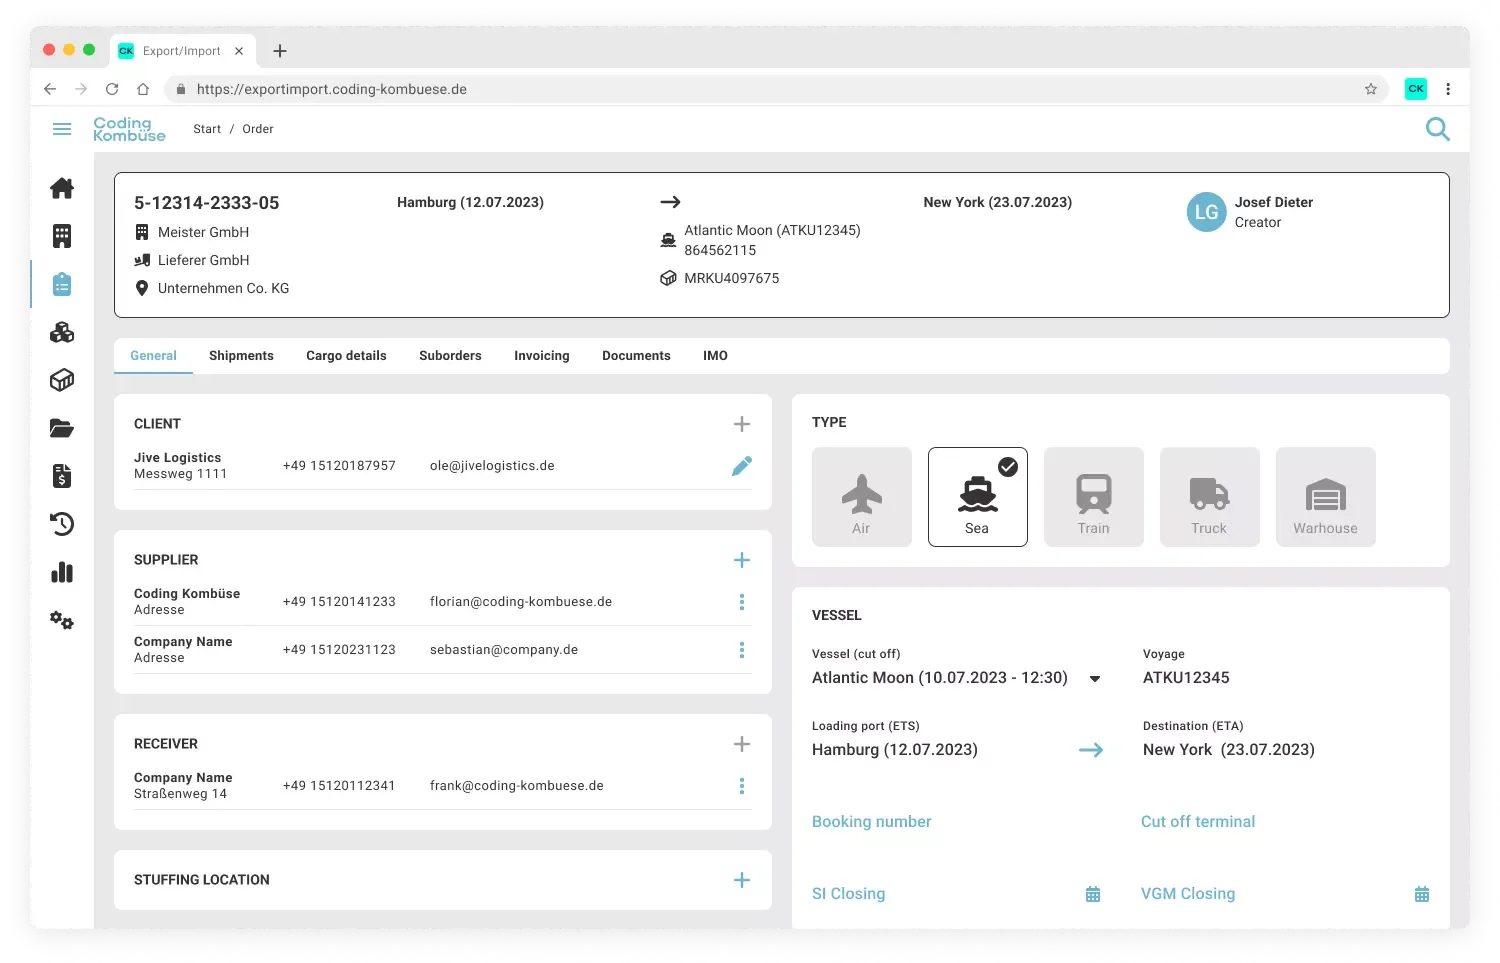Open the stacked boxes icon in sidebar
This screenshot has height=963, width=1500.
click(62, 332)
